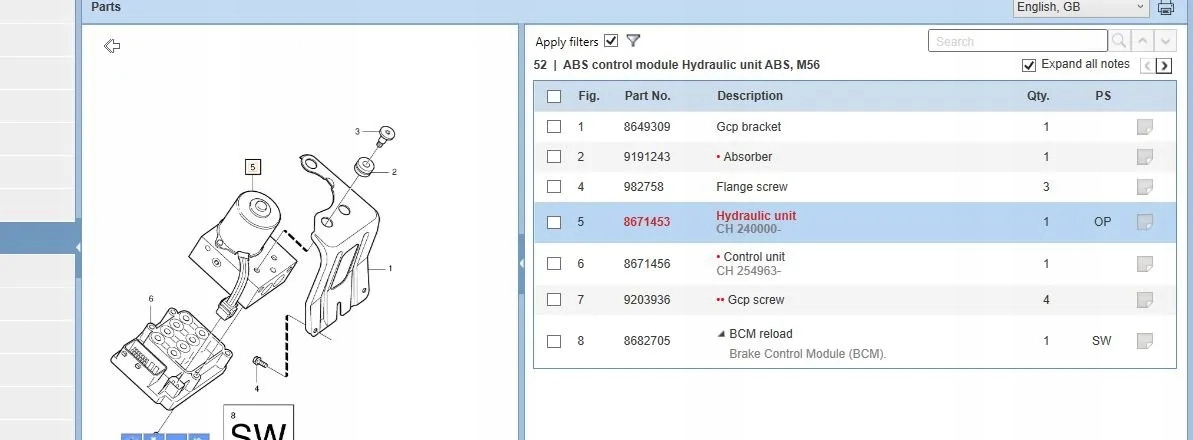Click into the Search field
This screenshot has width=1193, height=440.
[x=1017, y=41]
